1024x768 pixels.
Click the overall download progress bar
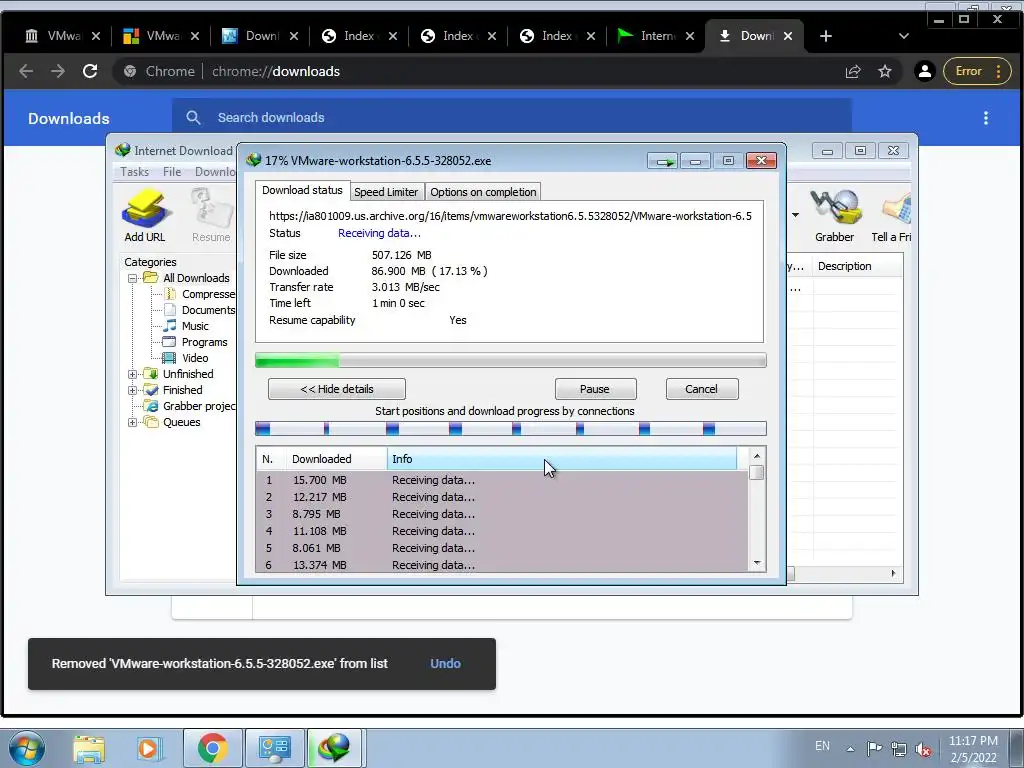coord(511,360)
